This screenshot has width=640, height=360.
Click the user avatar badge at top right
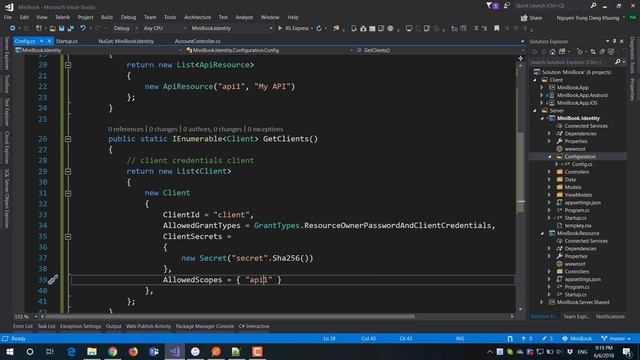(633, 18)
